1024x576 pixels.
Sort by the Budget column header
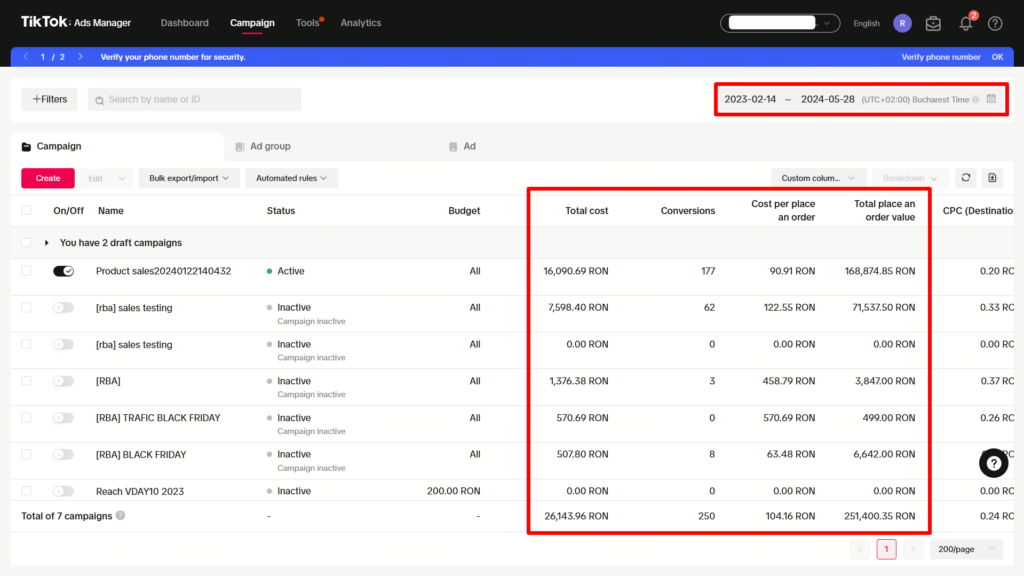[x=464, y=211]
